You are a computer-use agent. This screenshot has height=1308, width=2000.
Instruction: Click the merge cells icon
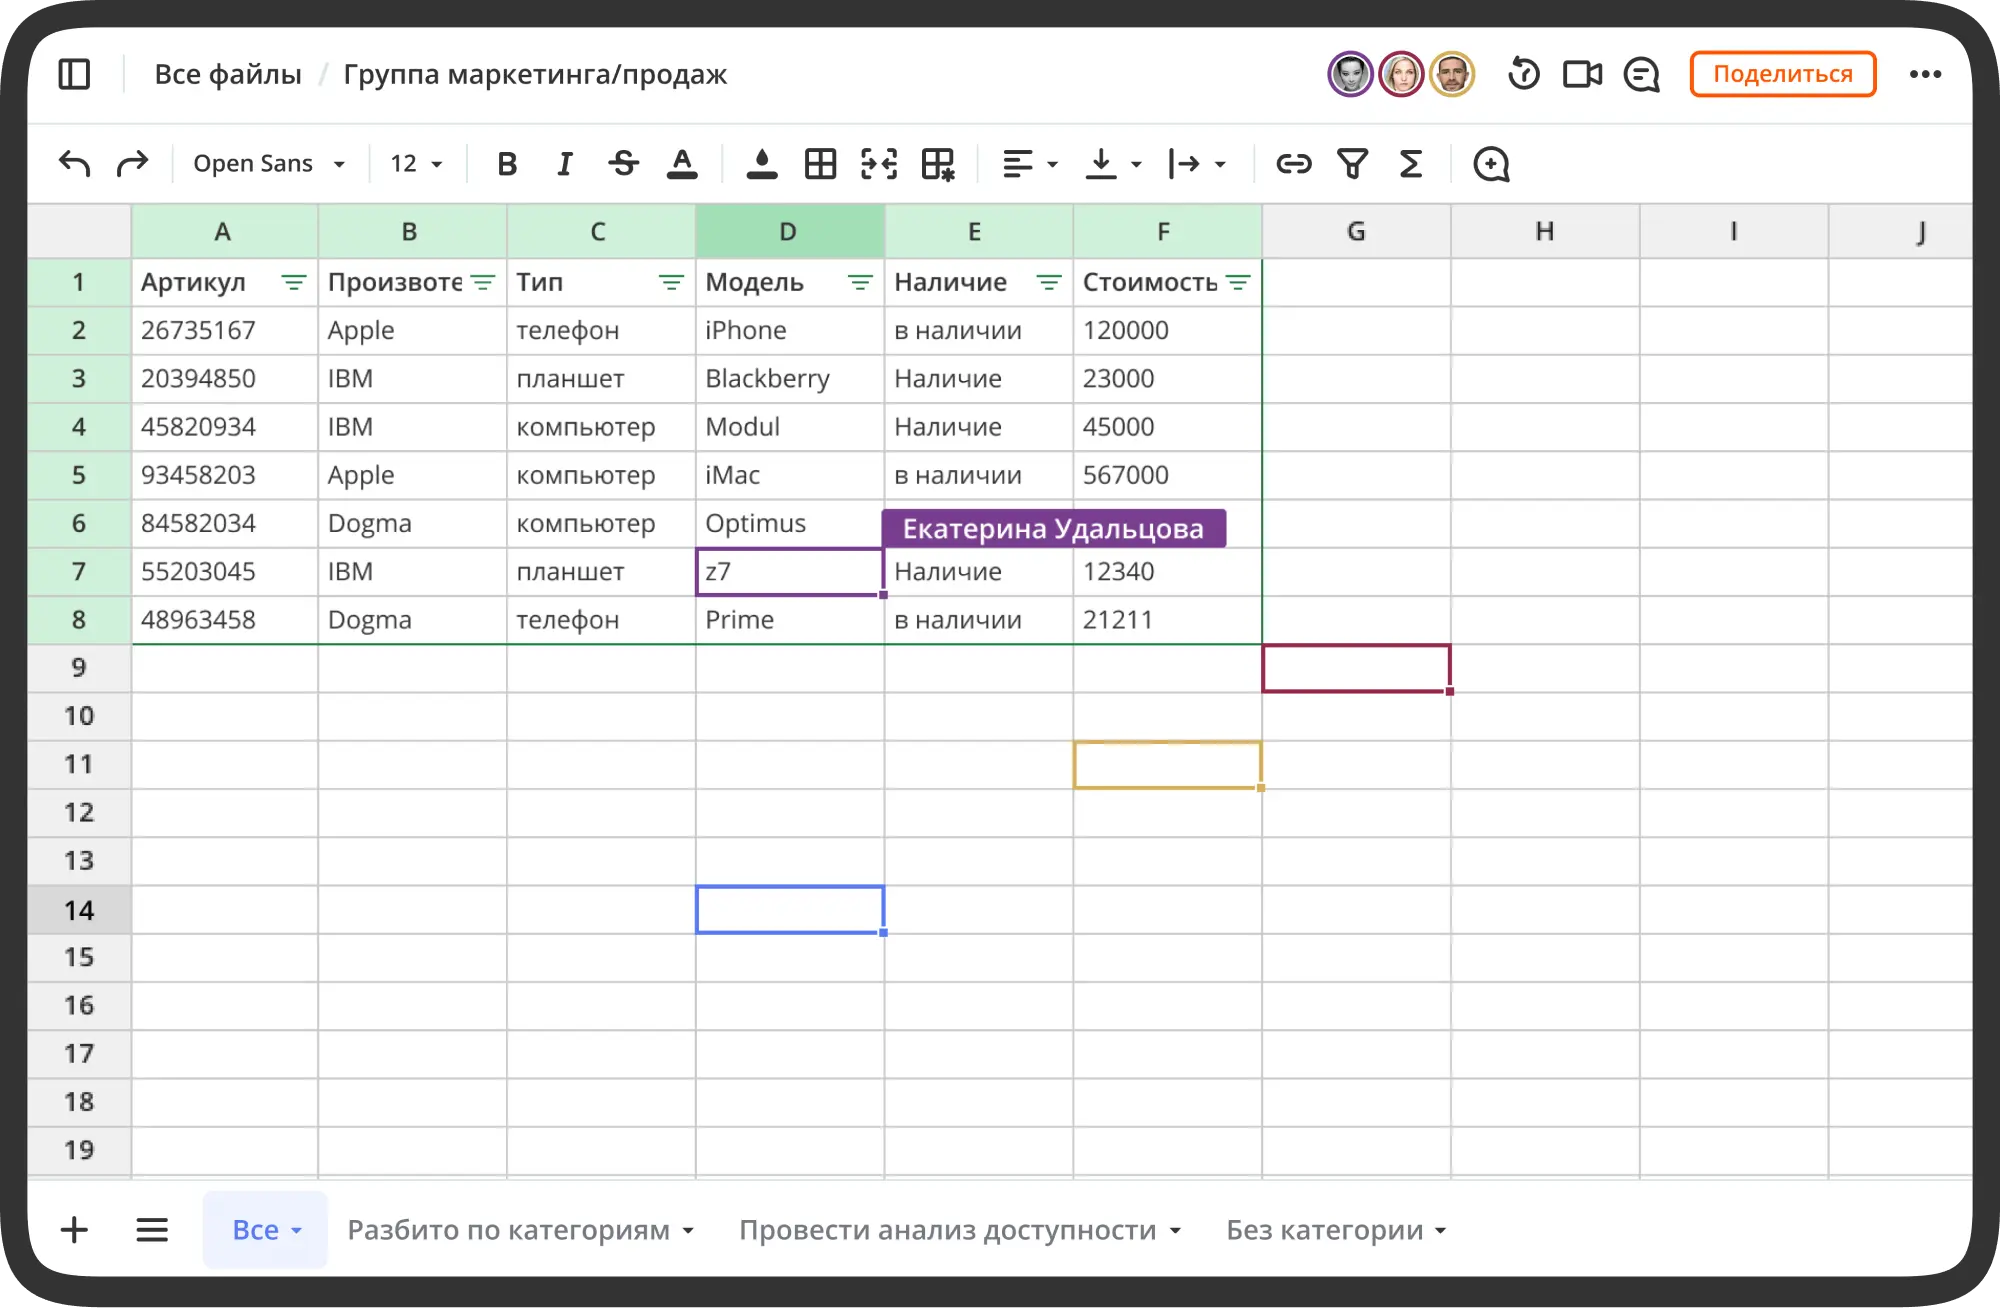[x=879, y=163]
